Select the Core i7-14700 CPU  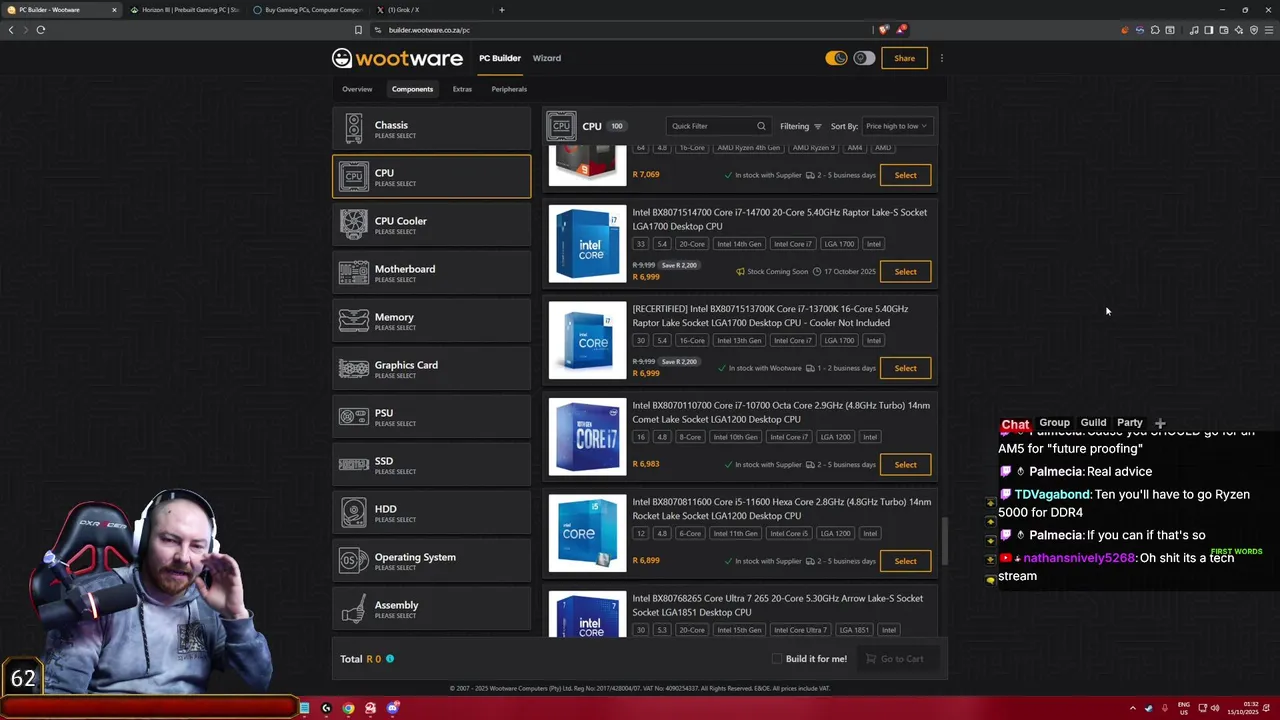(x=905, y=272)
